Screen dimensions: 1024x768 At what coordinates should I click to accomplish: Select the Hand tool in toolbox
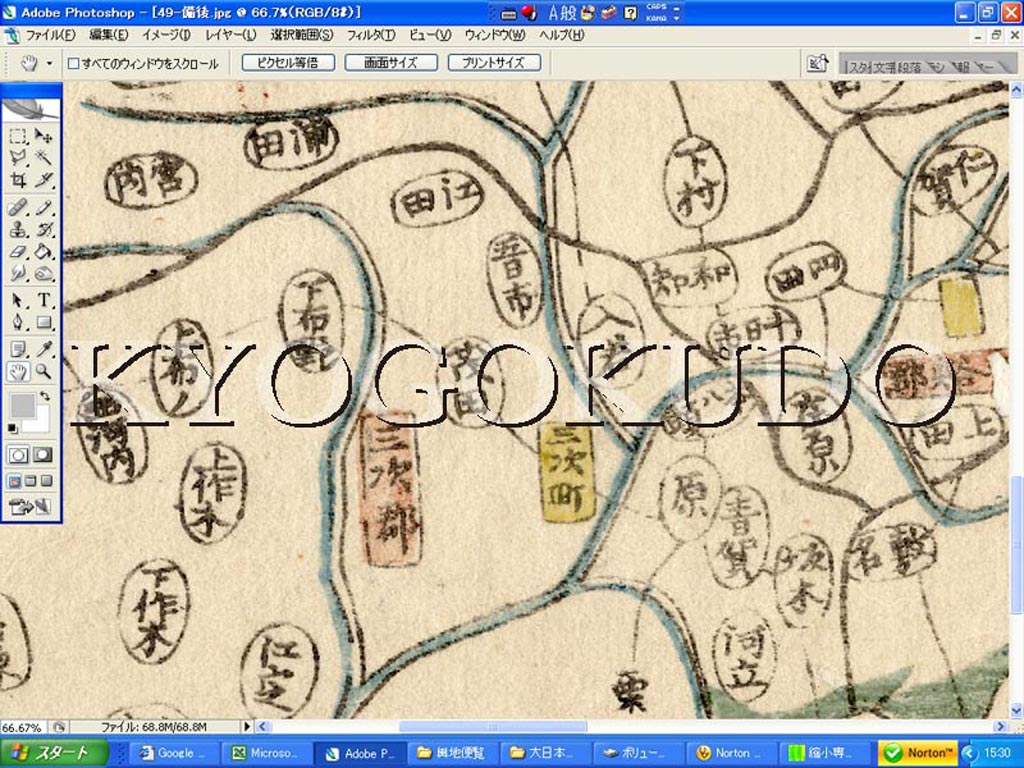pos(18,372)
